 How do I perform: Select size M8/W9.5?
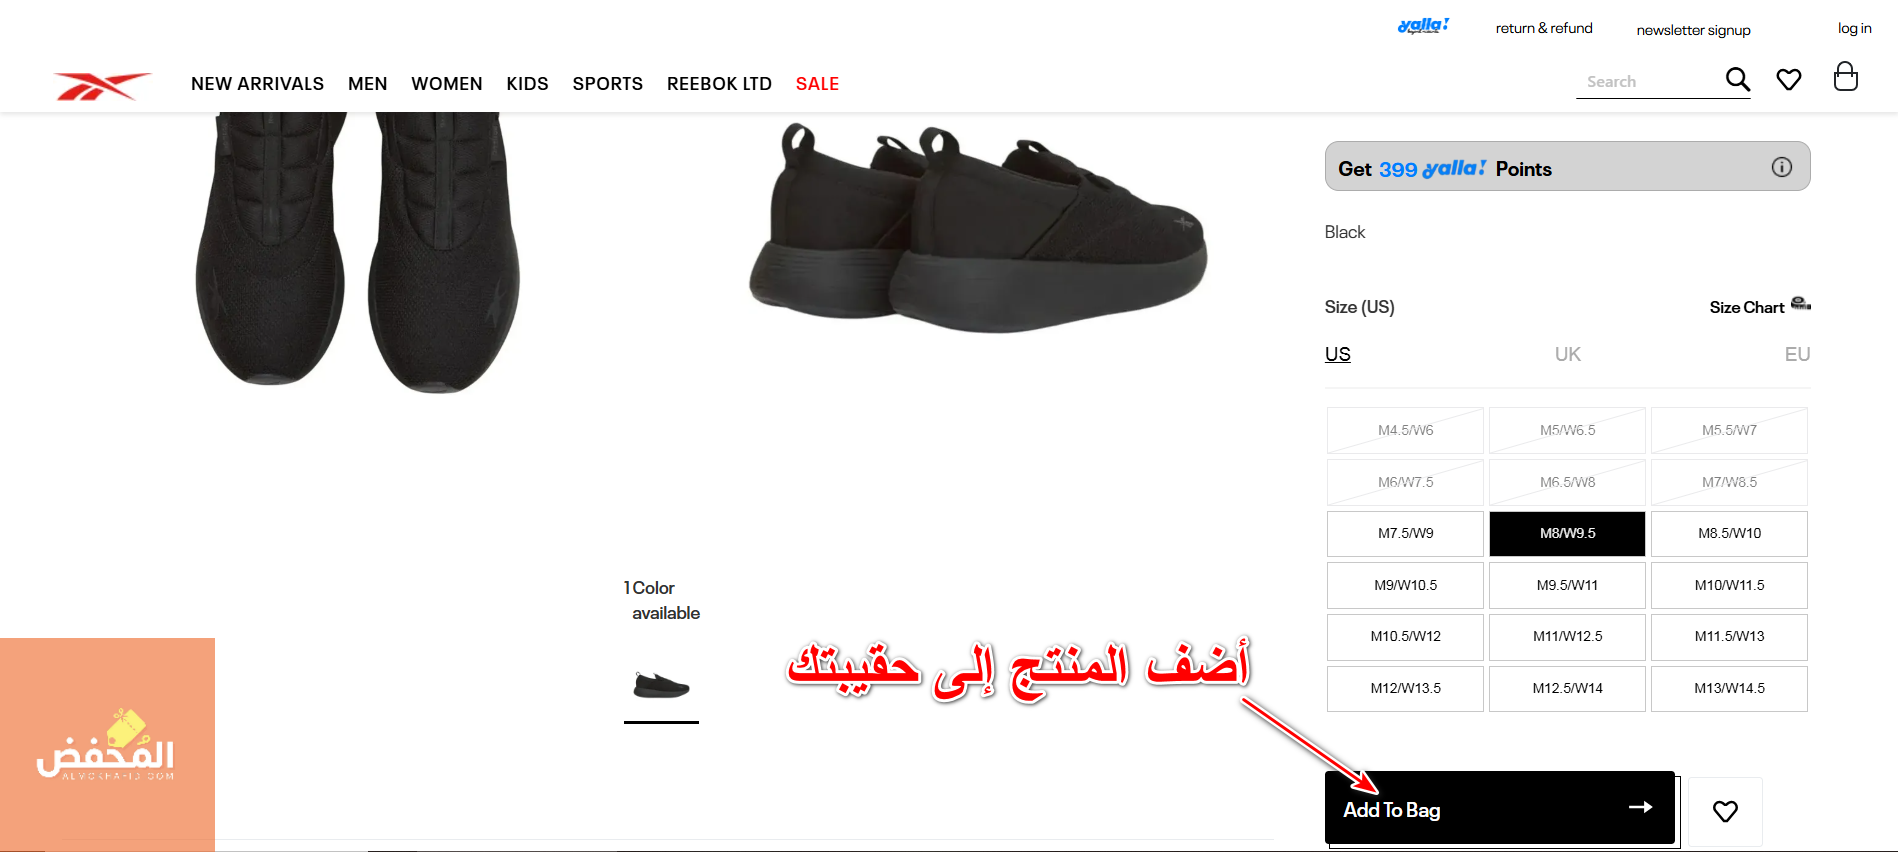(1567, 534)
